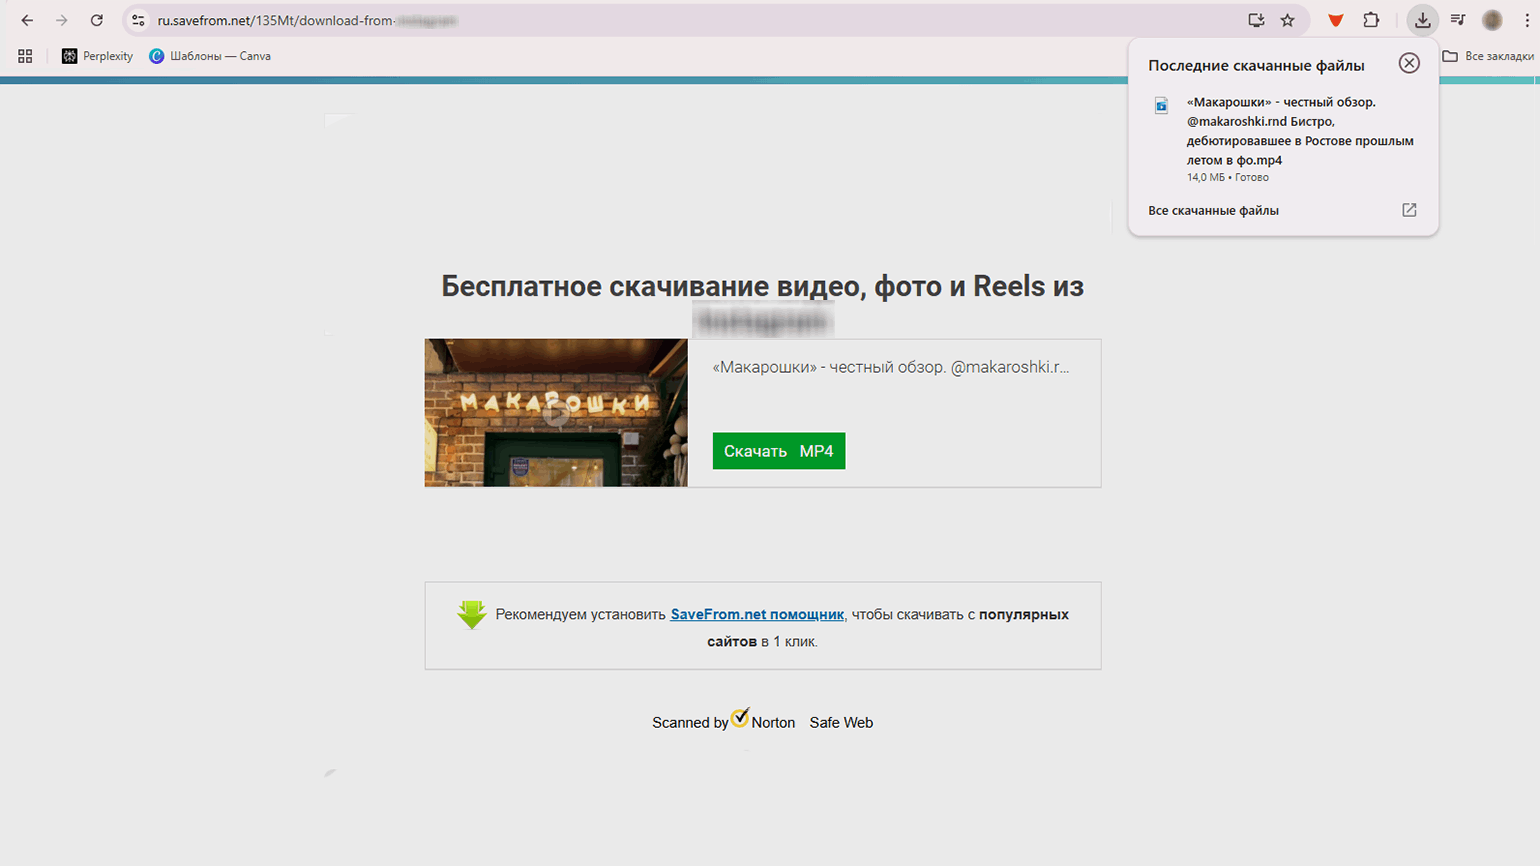This screenshot has height=866, width=1540.
Task: Click the browser back arrow
Action: point(27,20)
